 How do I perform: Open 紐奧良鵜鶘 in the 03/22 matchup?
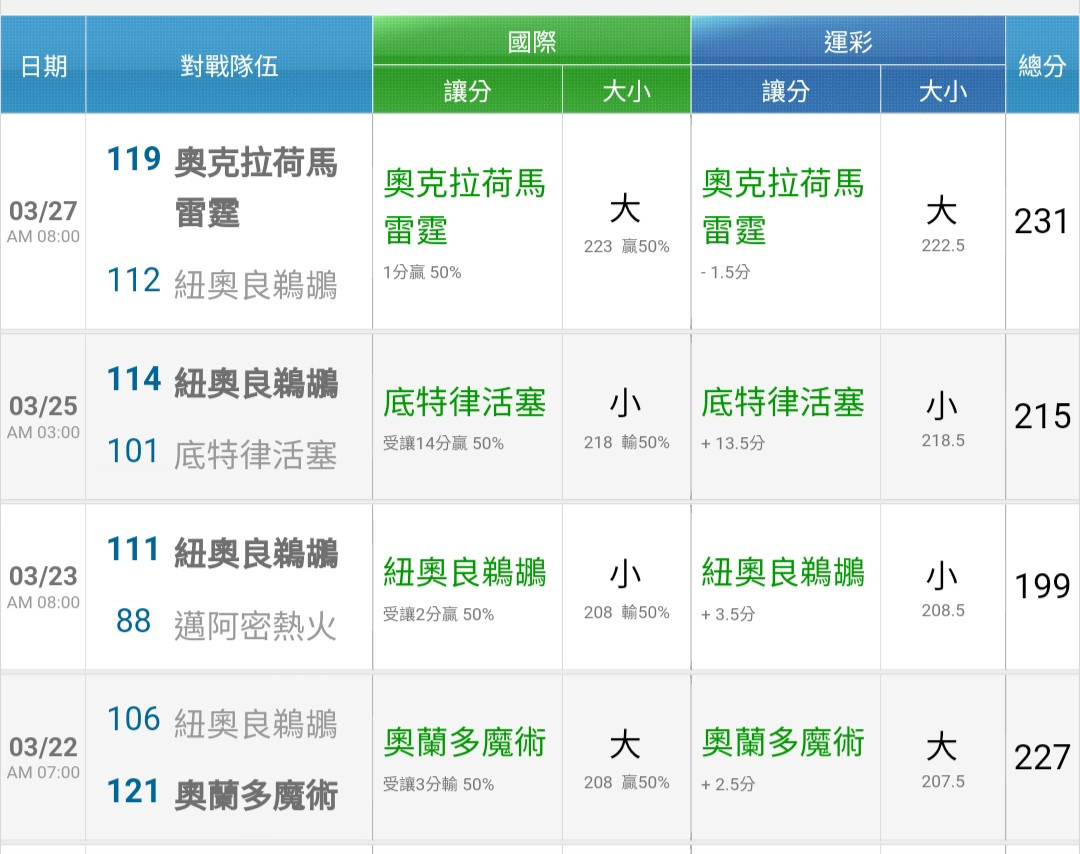pos(256,724)
